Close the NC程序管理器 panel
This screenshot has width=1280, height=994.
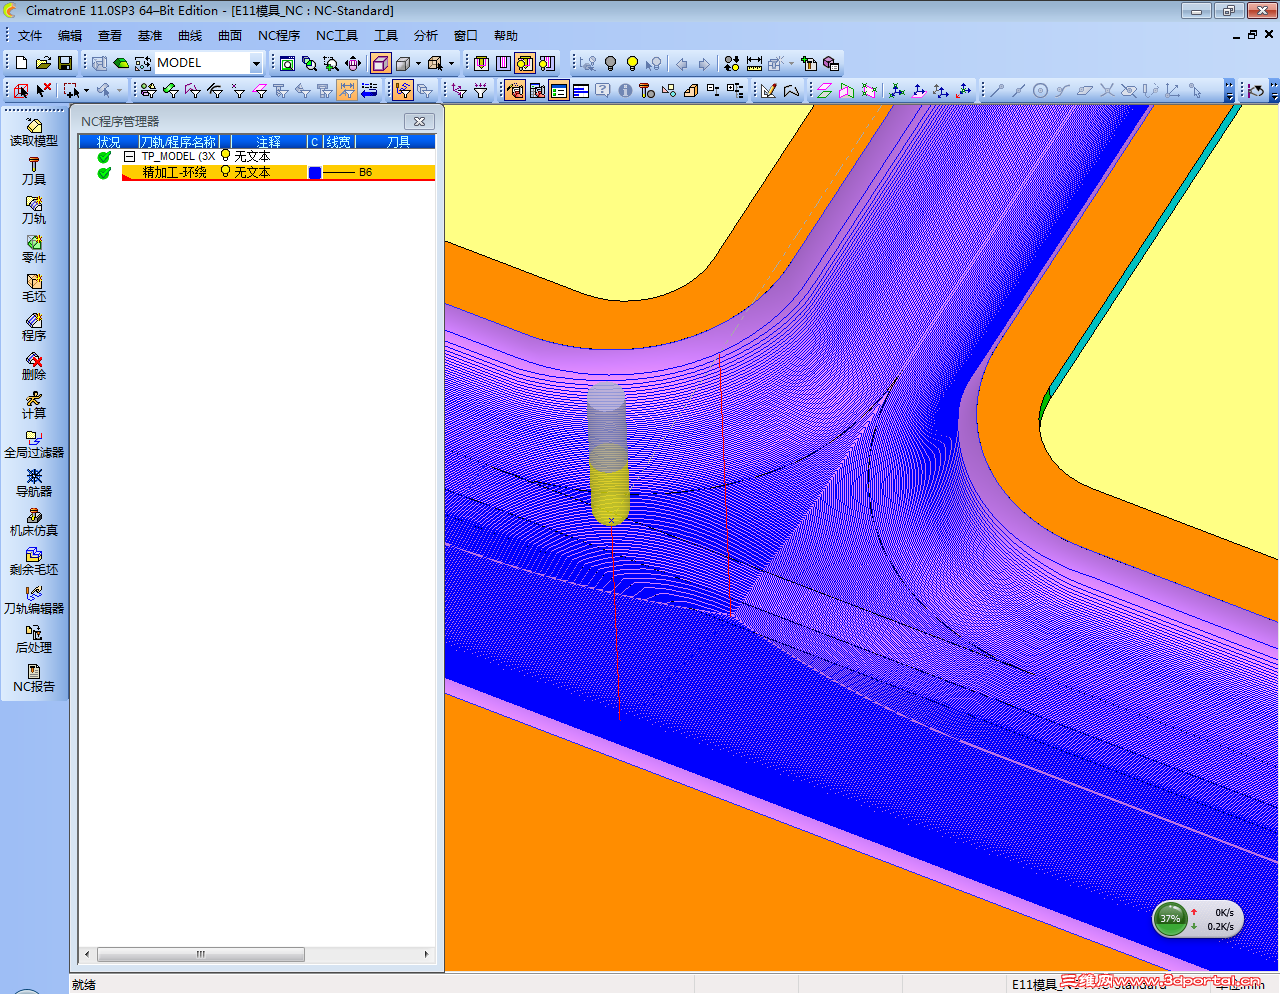pyautogui.click(x=420, y=121)
